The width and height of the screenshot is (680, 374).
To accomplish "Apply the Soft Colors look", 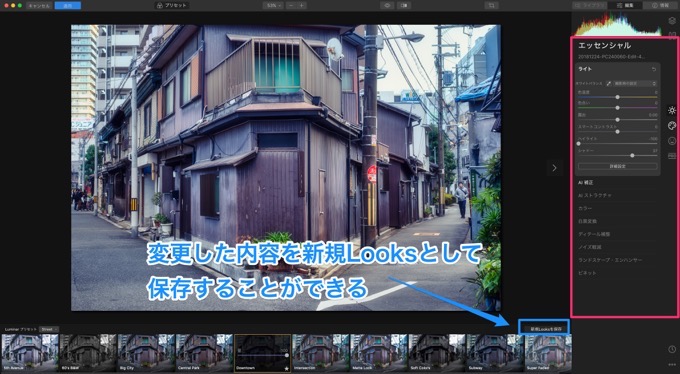I will pos(437,353).
